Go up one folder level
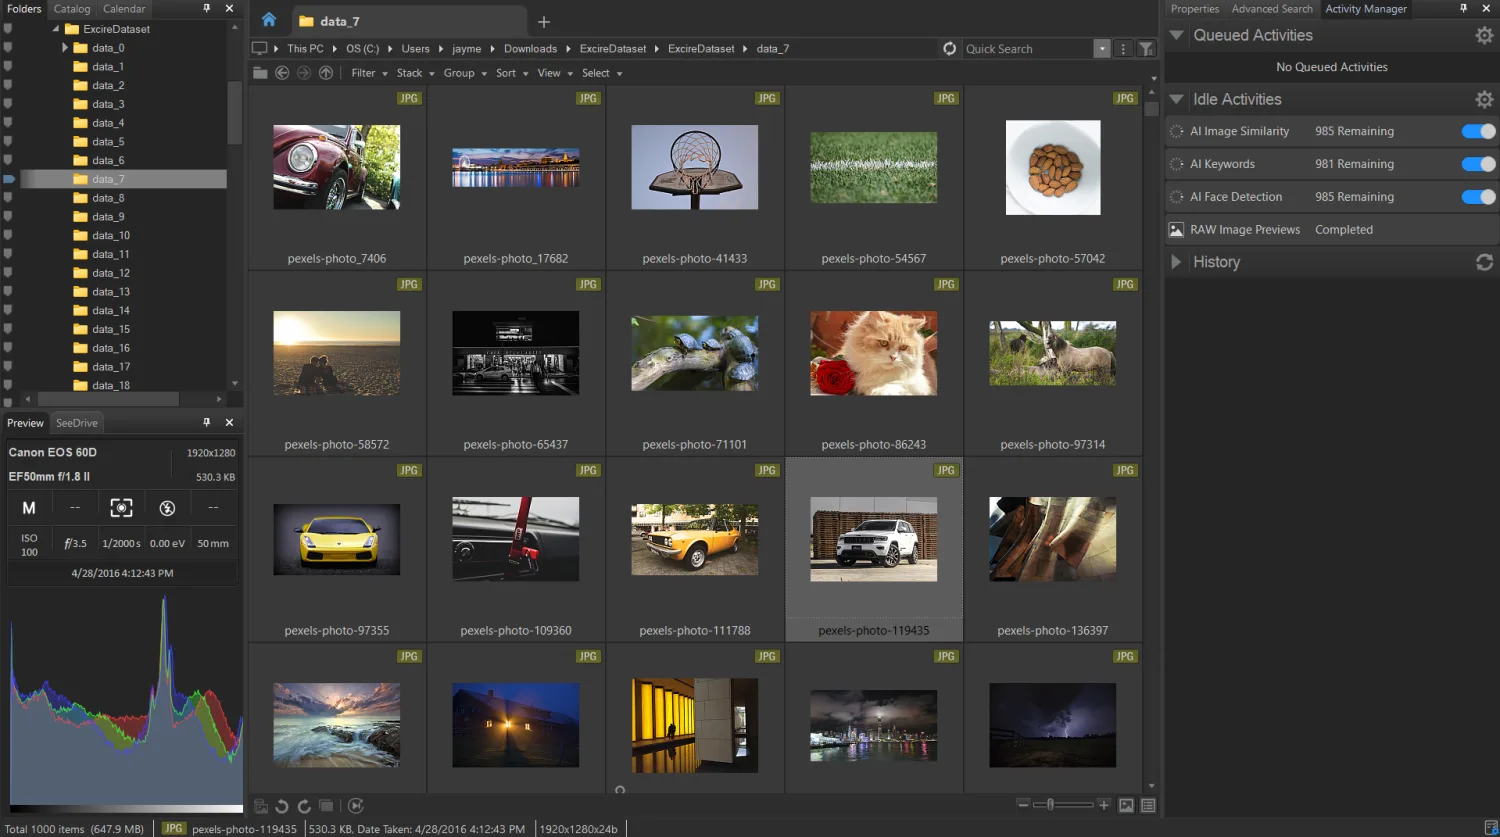 click(x=326, y=73)
